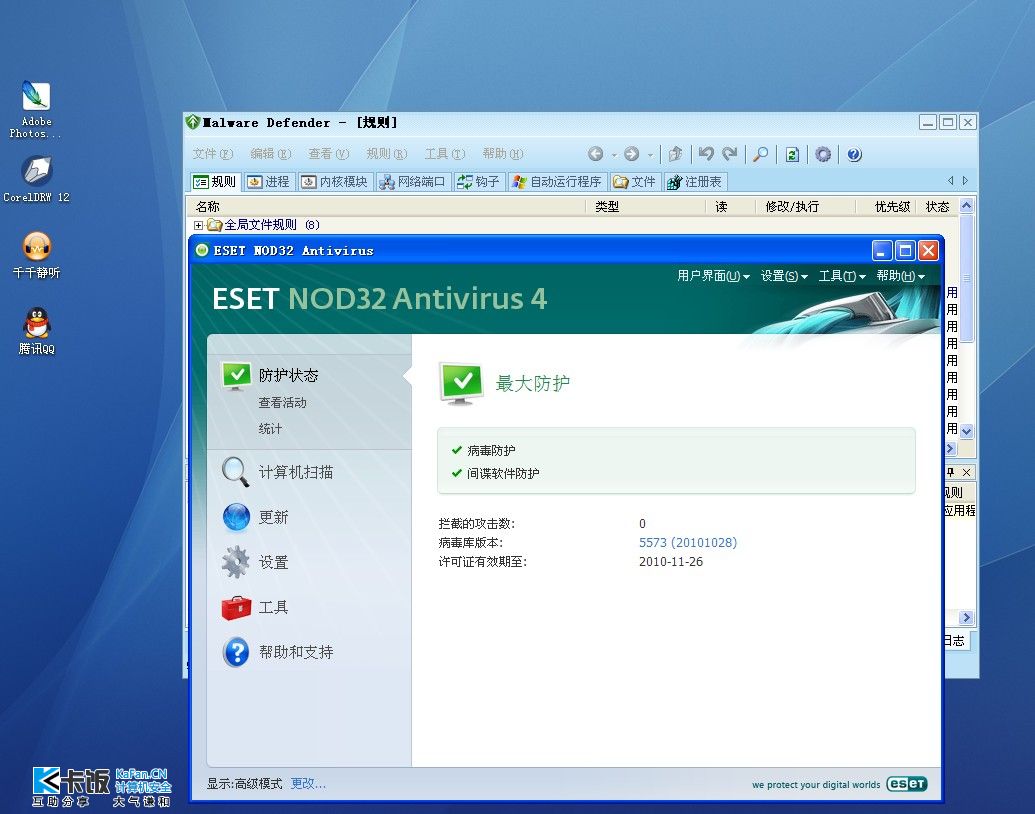Select the Adobe Photoshop desktop icon

36,109
